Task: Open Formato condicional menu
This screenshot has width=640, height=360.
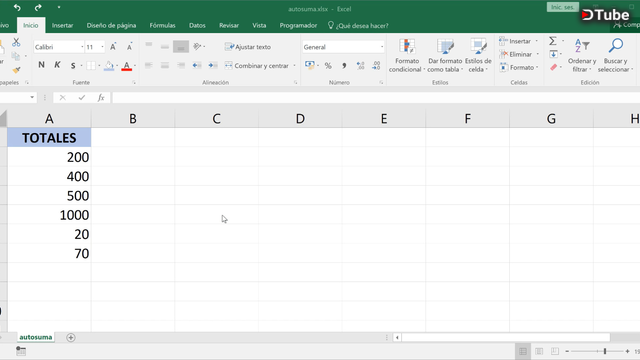Action: tap(407, 56)
